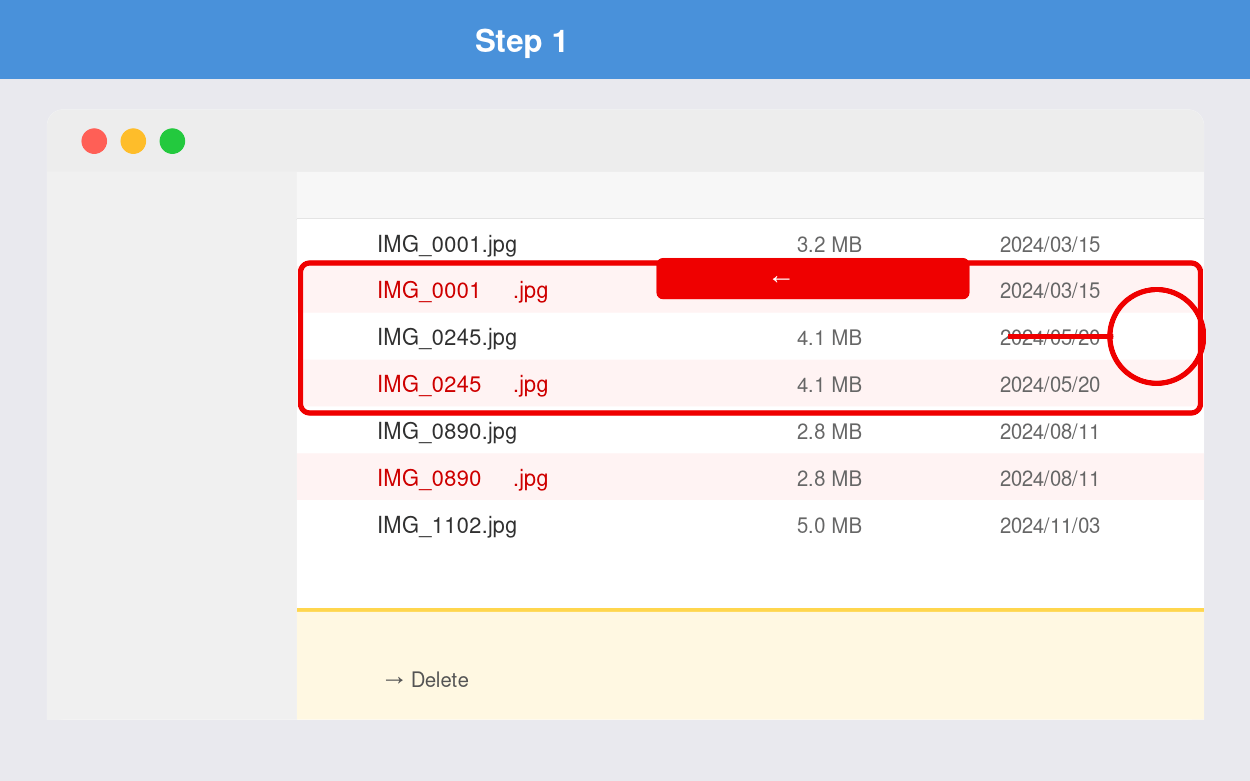Select the IMG_0890.jpg file row
This screenshot has width=1250, height=781.
click(447, 431)
